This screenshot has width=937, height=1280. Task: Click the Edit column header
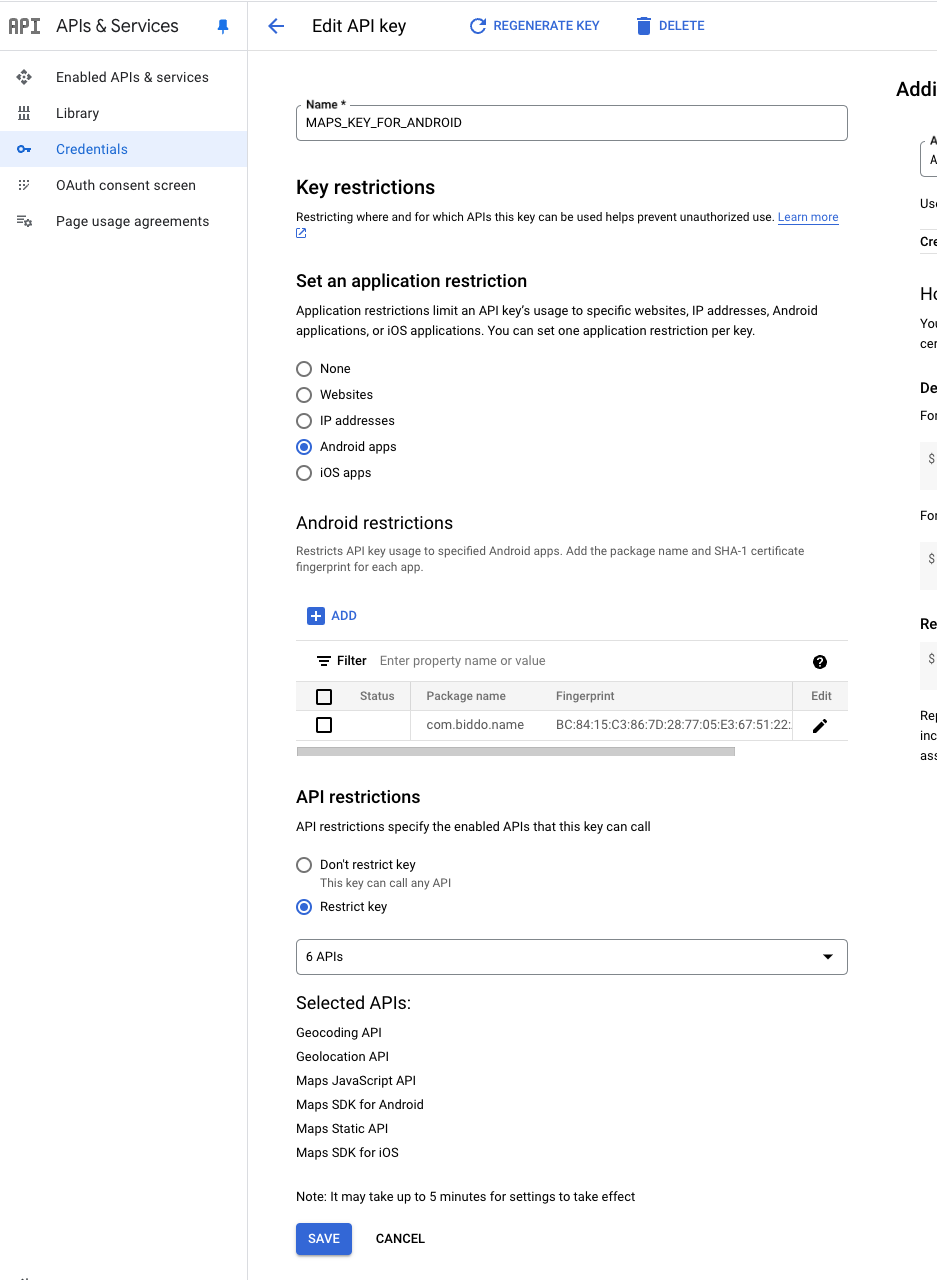coord(821,696)
